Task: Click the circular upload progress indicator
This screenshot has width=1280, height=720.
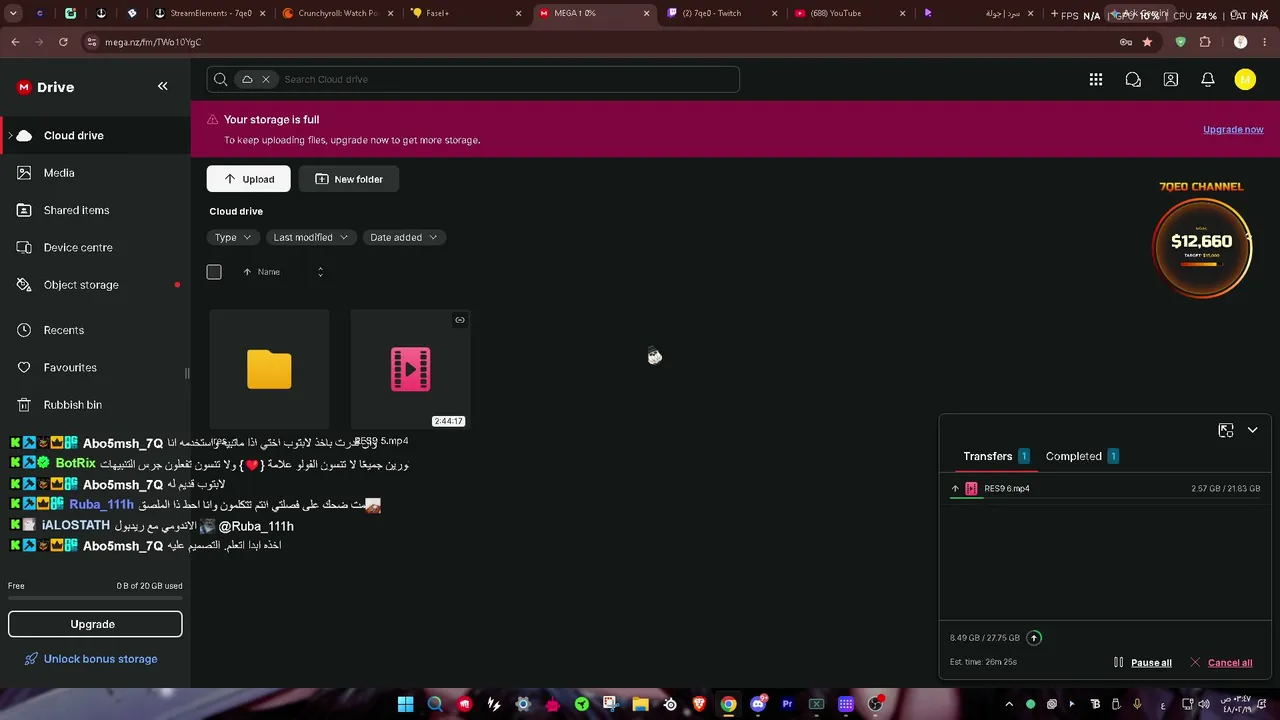Action: coord(1034,638)
